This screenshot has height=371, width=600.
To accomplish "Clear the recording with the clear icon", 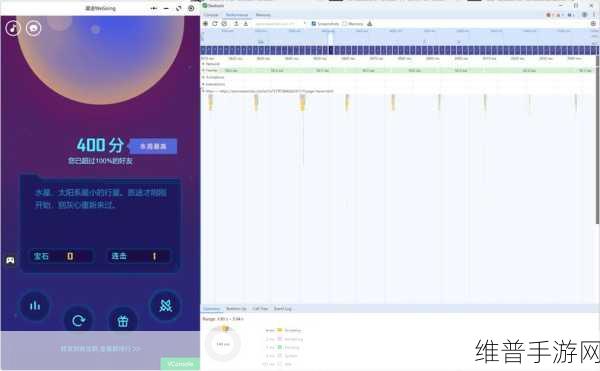I will pyautogui.click(x=224, y=24).
